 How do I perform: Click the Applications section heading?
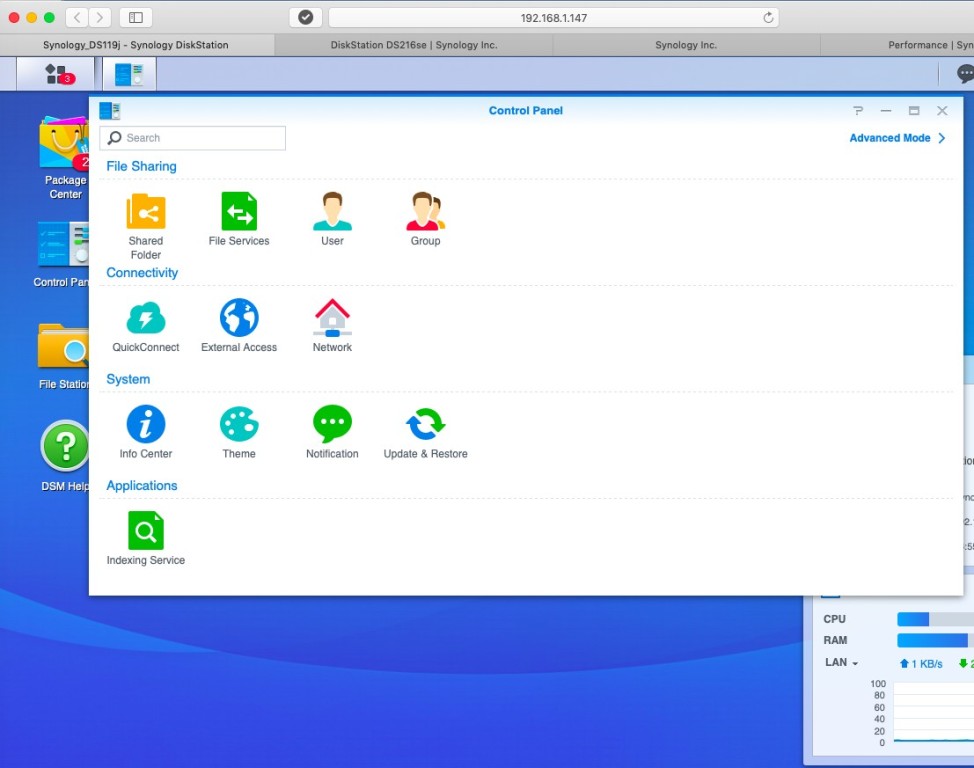(142, 486)
